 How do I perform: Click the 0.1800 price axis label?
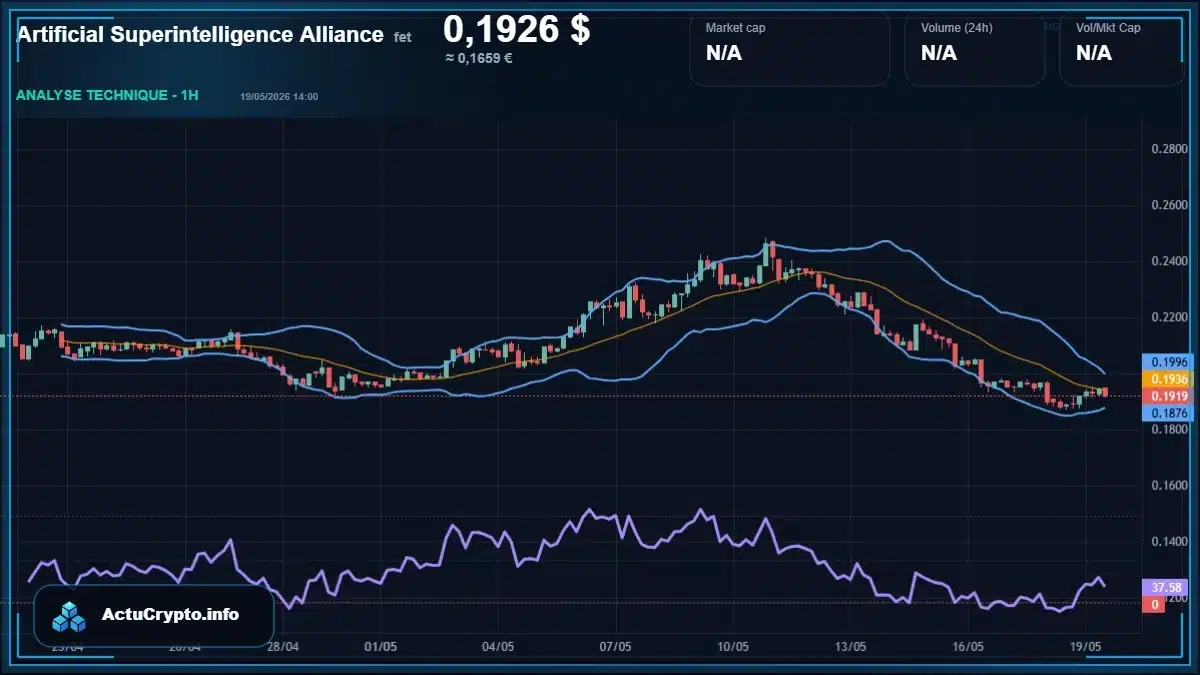[x=1169, y=429]
